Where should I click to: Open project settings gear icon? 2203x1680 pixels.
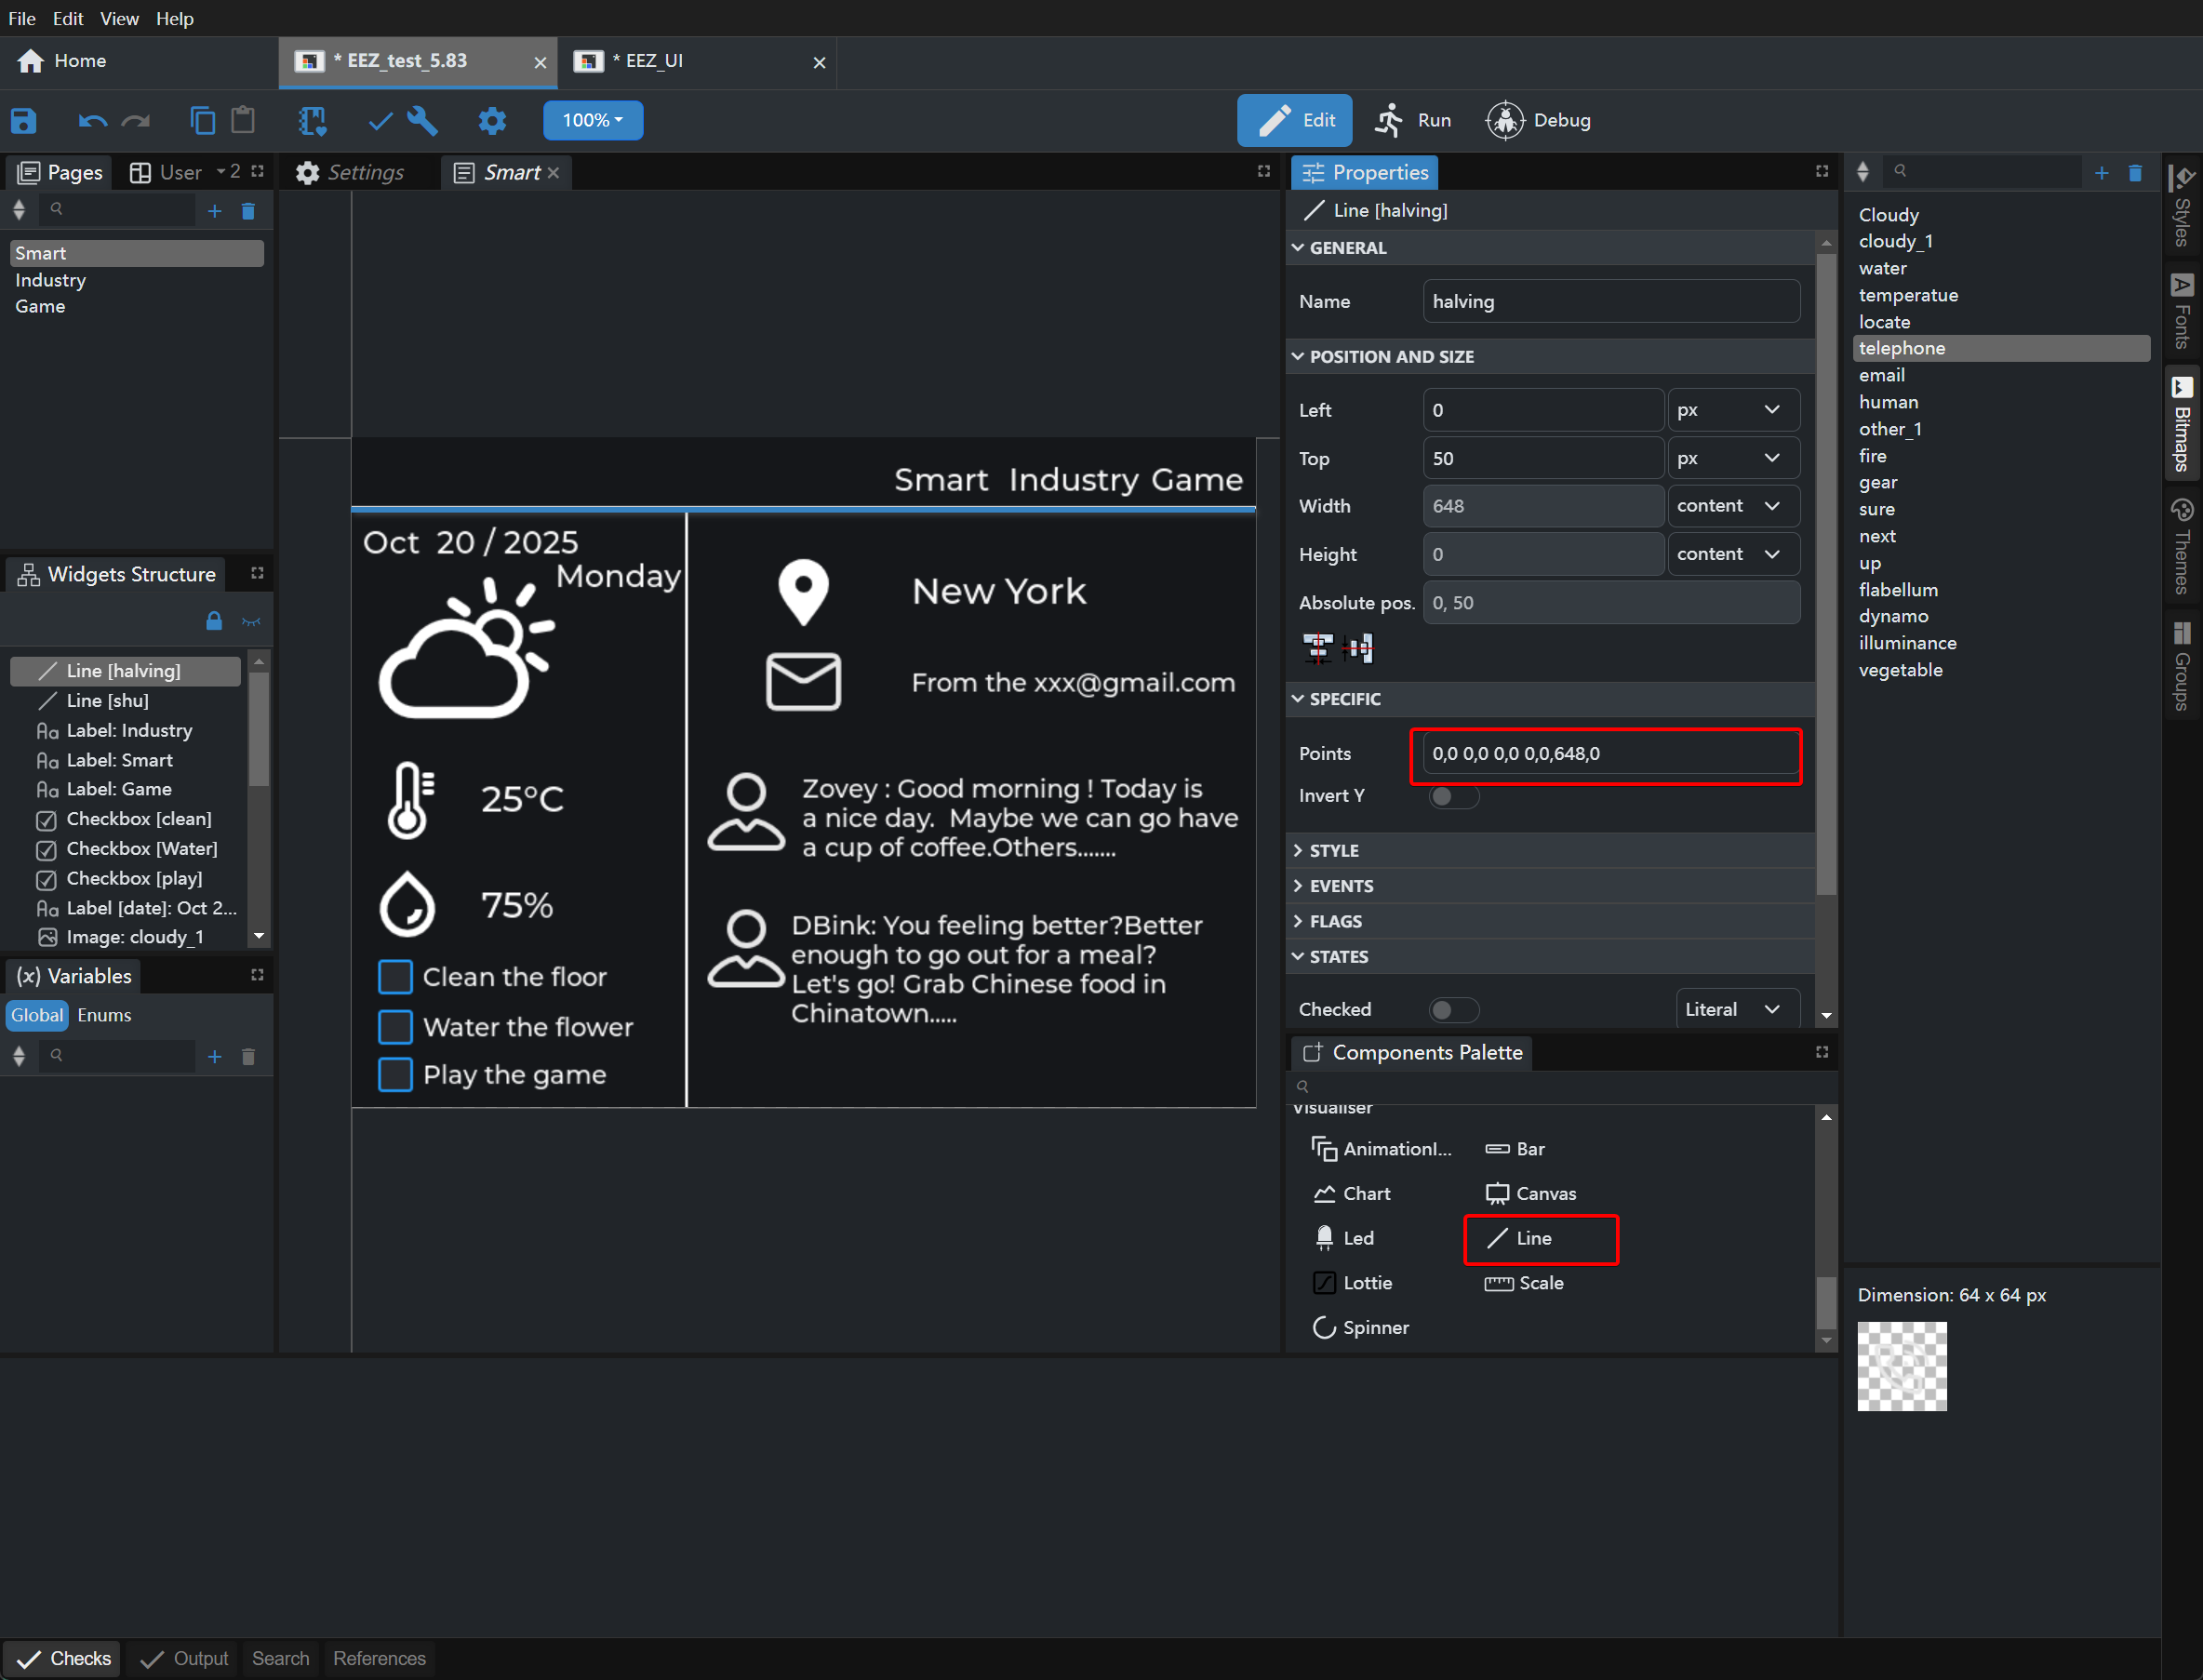point(492,121)
